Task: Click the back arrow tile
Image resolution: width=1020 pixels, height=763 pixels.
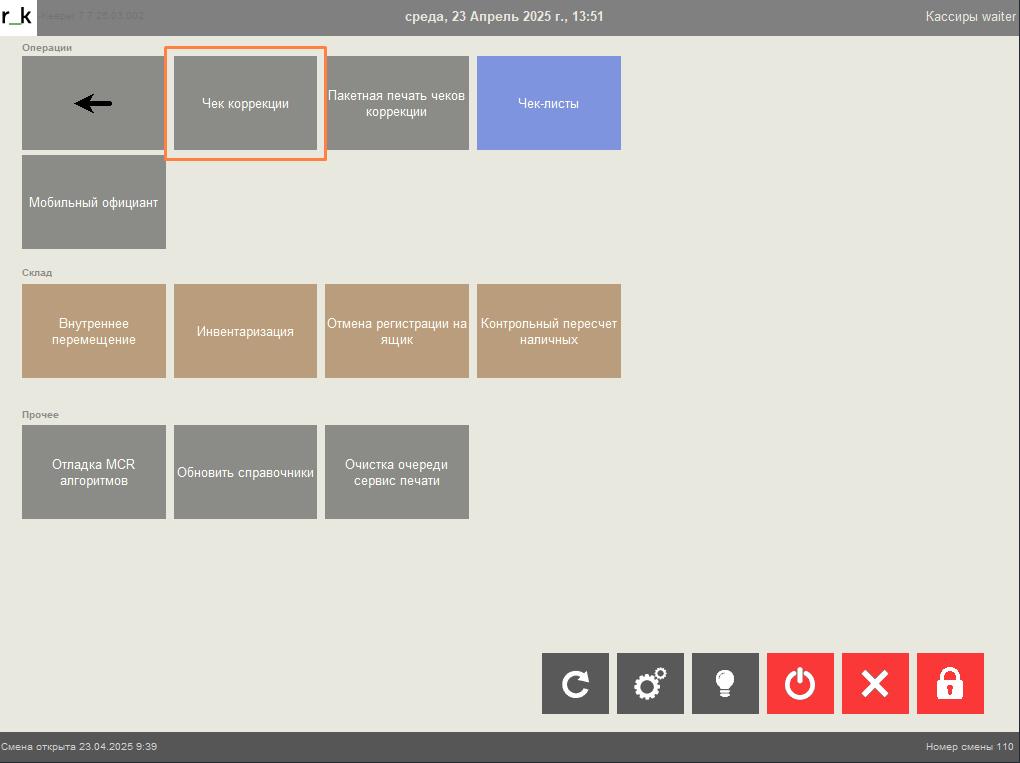Action: pos(94,103)
